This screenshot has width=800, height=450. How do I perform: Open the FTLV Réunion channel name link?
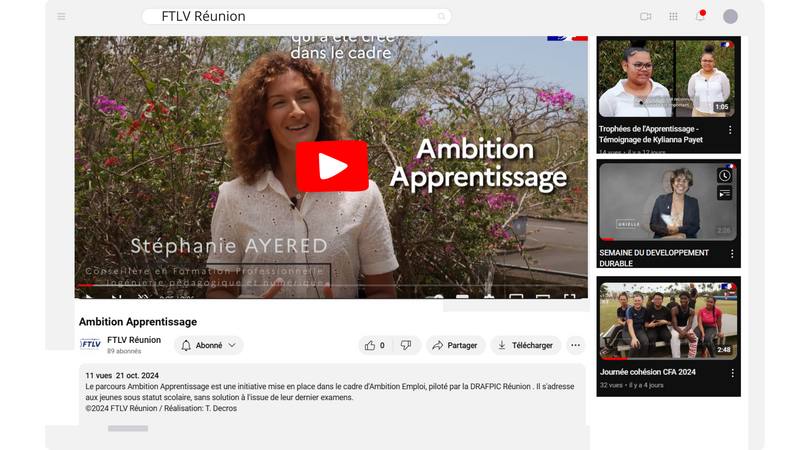pyautogui.click(x=134, y=340)
